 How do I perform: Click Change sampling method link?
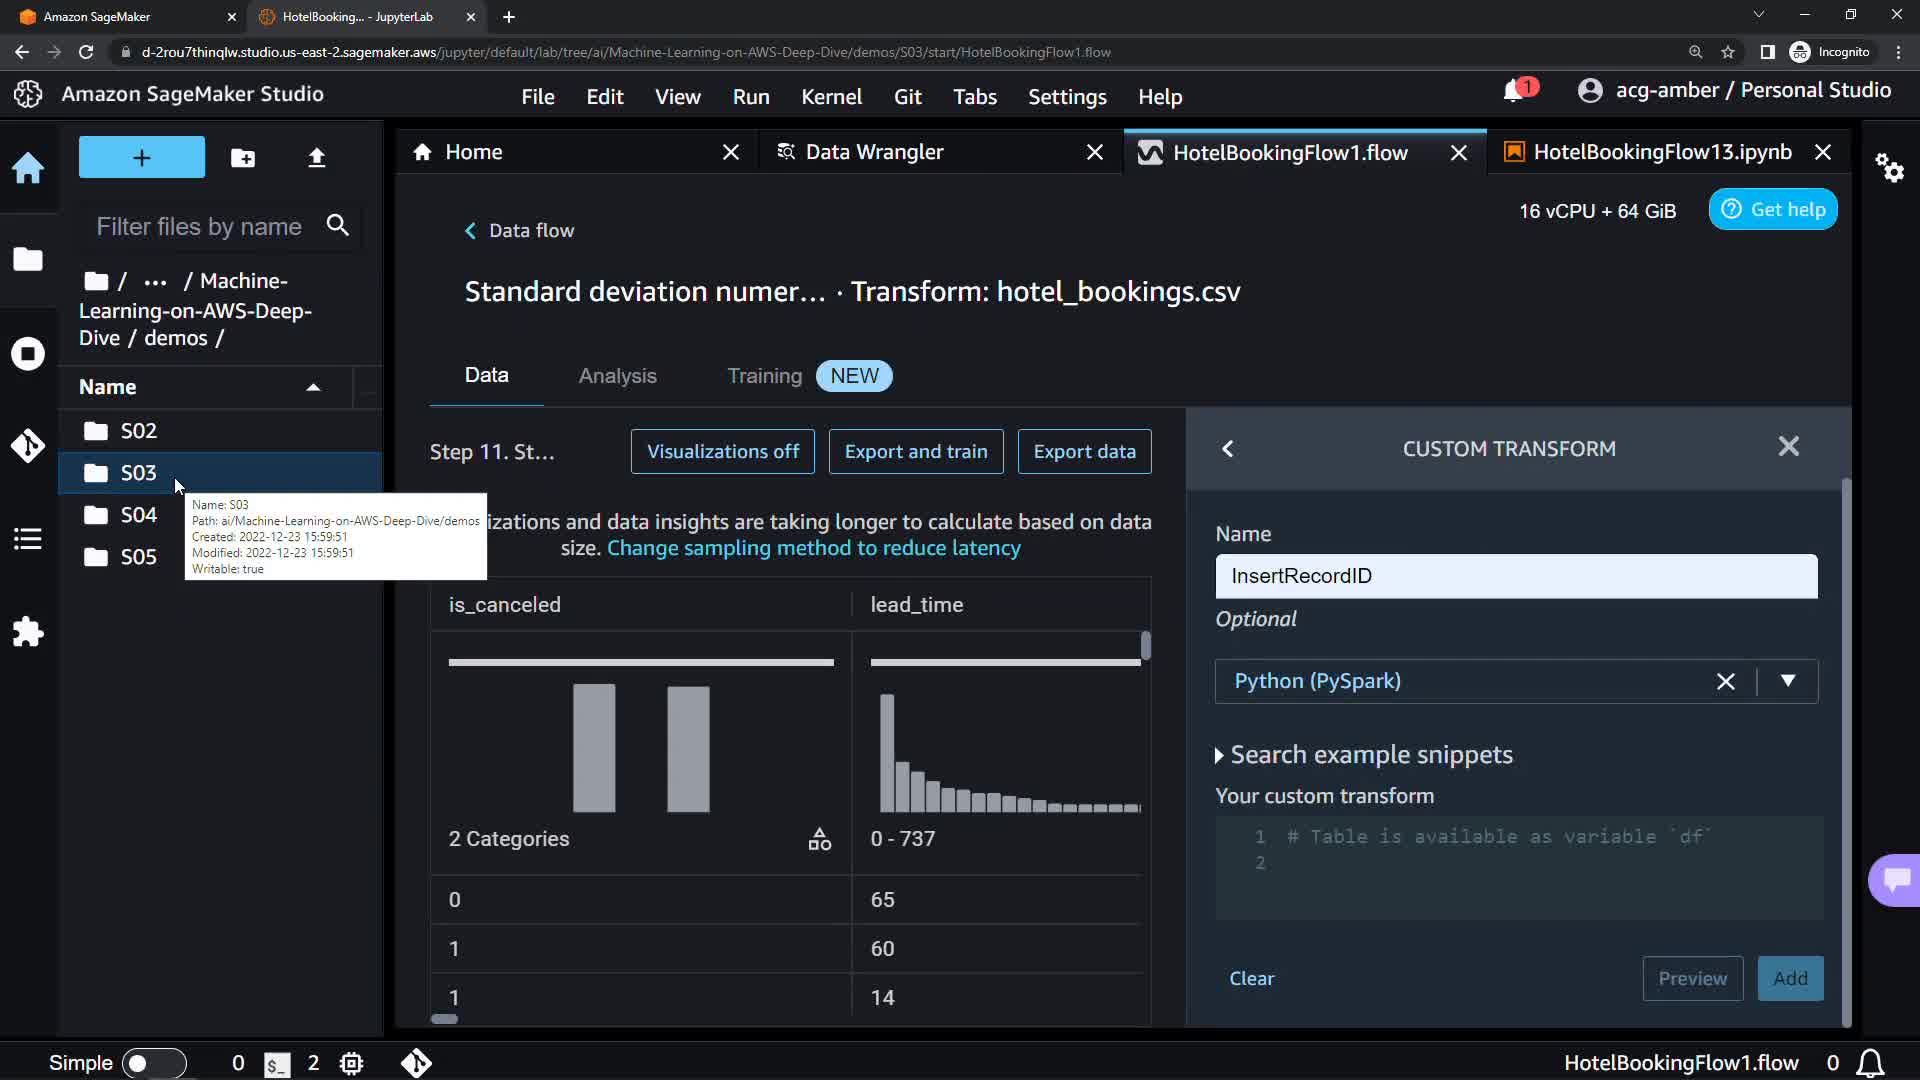[x=813, y=548]
